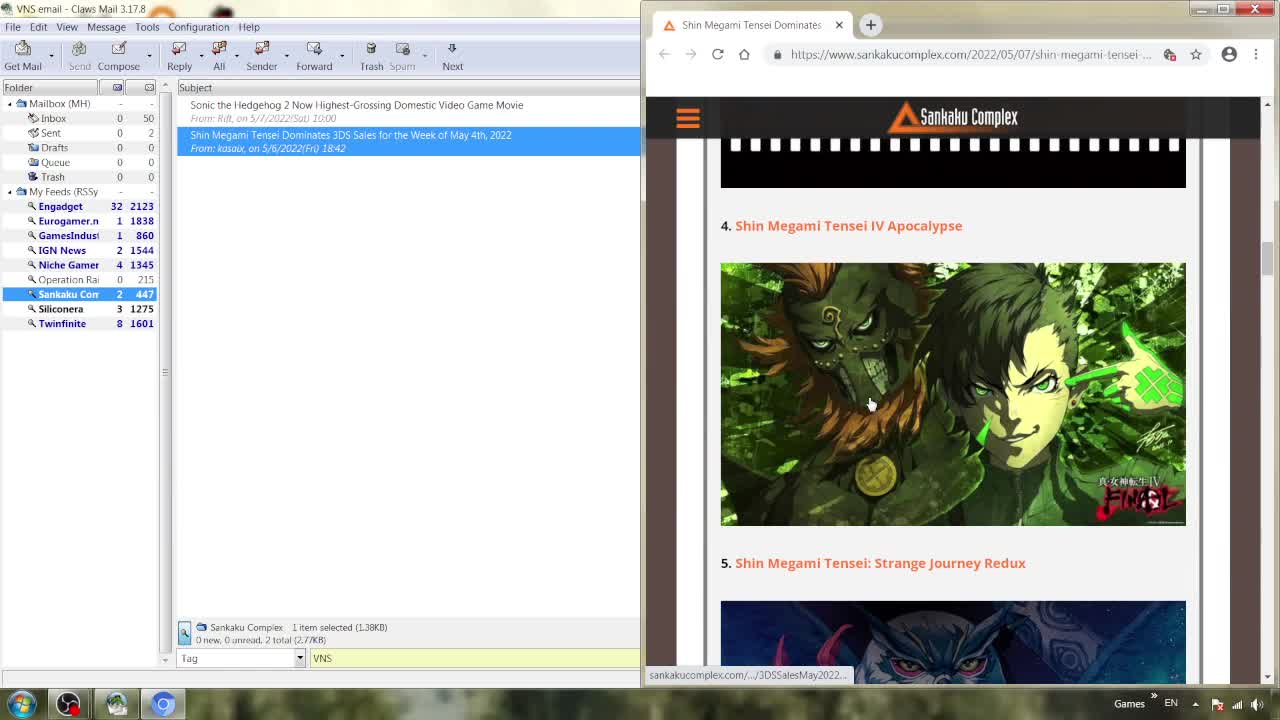Image resolution: width=1280 pixels, height=720 pixels.
Task: Open a new browser tab
Action: point(870,25)
